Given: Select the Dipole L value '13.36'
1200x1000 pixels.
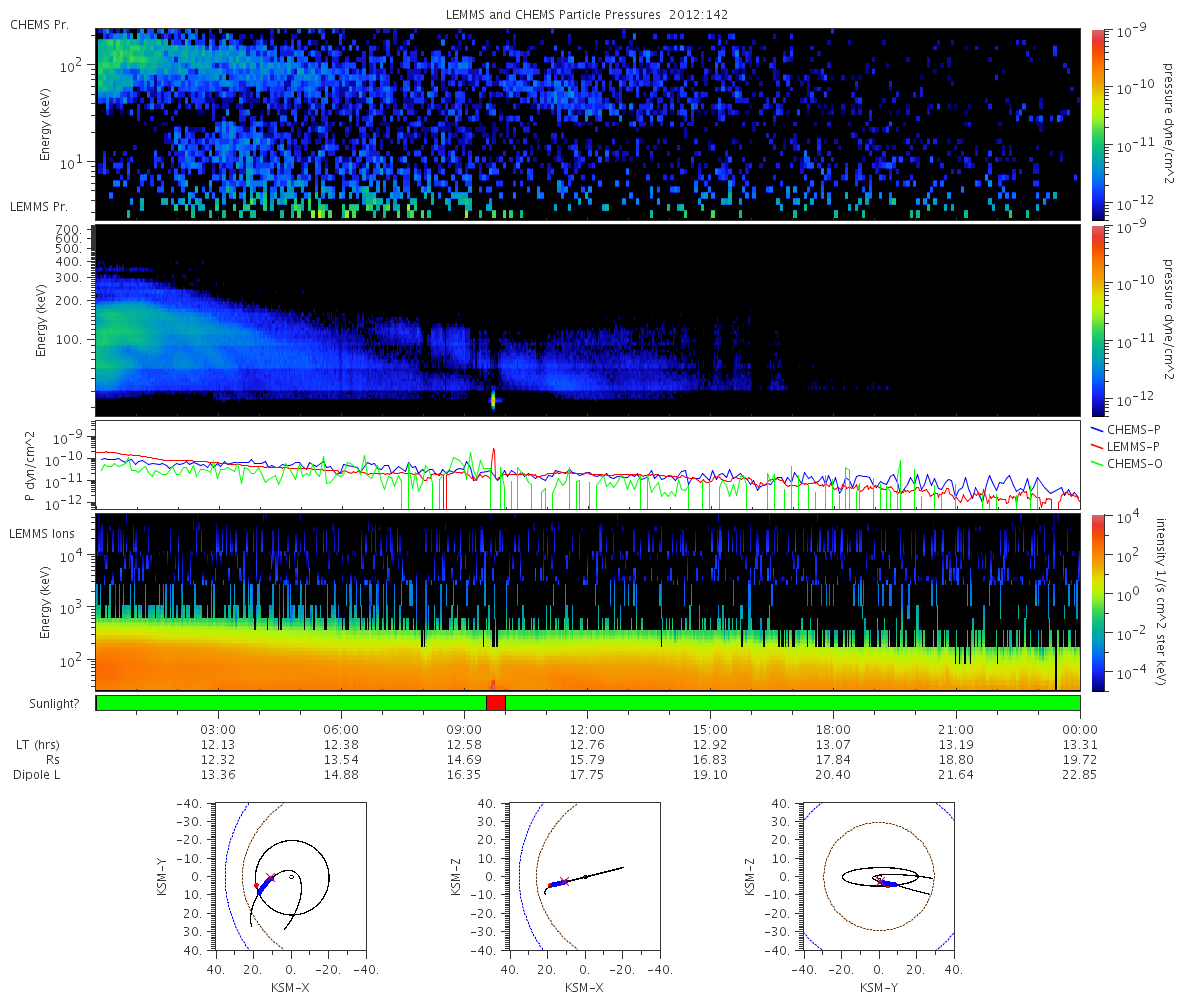Looking at the screenshot, I should (219, 775).
